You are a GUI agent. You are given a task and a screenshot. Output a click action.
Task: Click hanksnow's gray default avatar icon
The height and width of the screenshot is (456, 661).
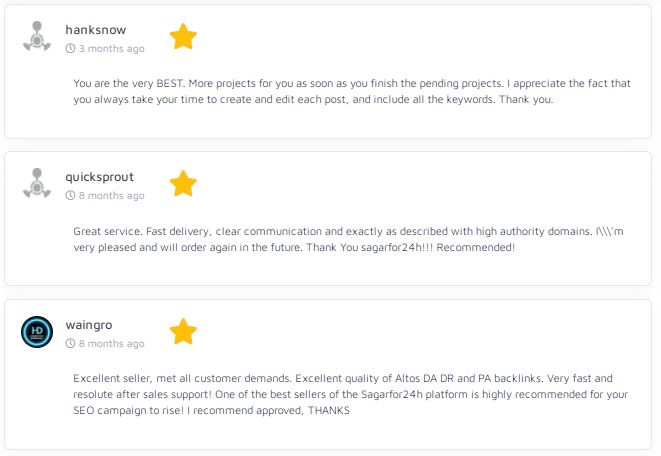37,37
